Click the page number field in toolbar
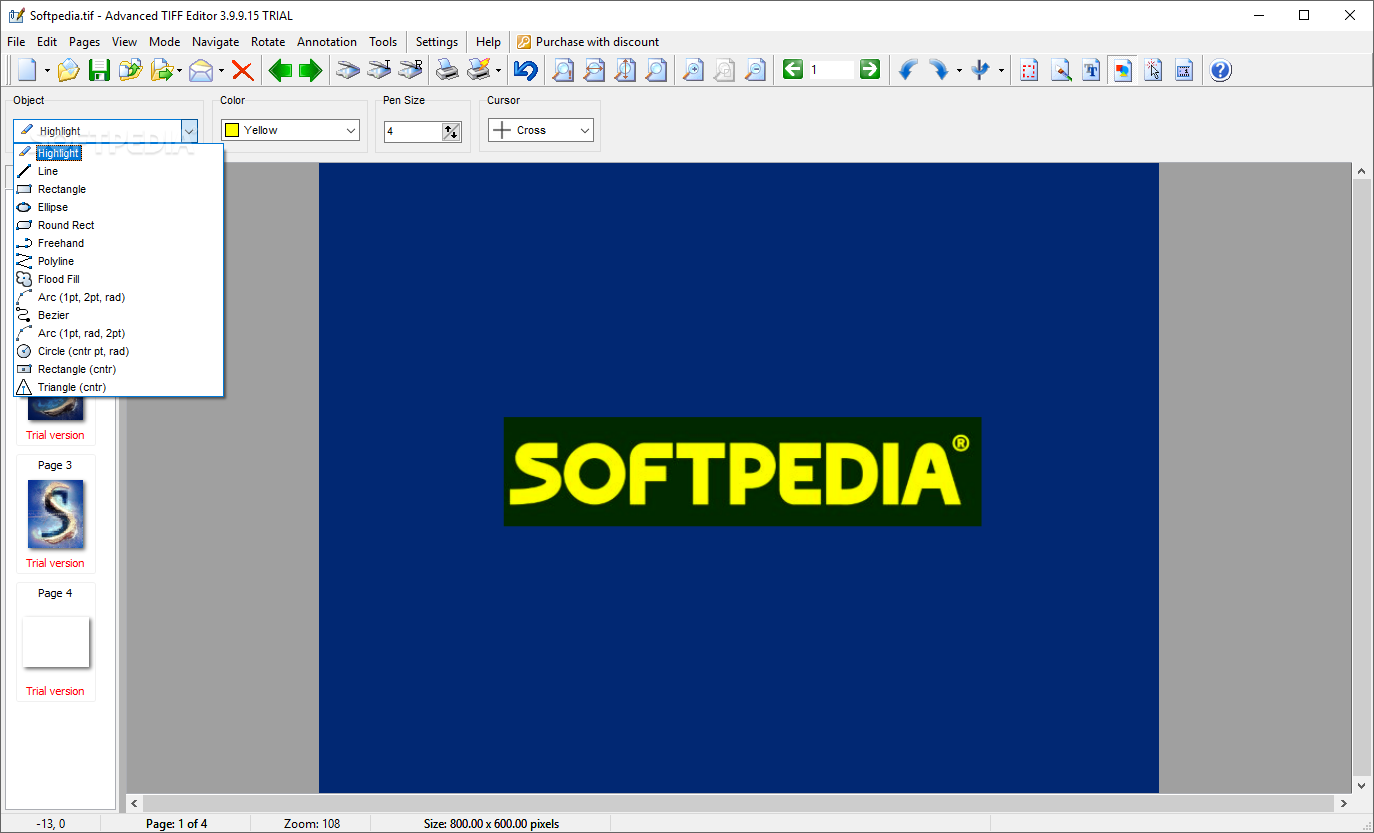Image resolution: width=1374 pixels, height=833 pixels. [x=831, y=69]
